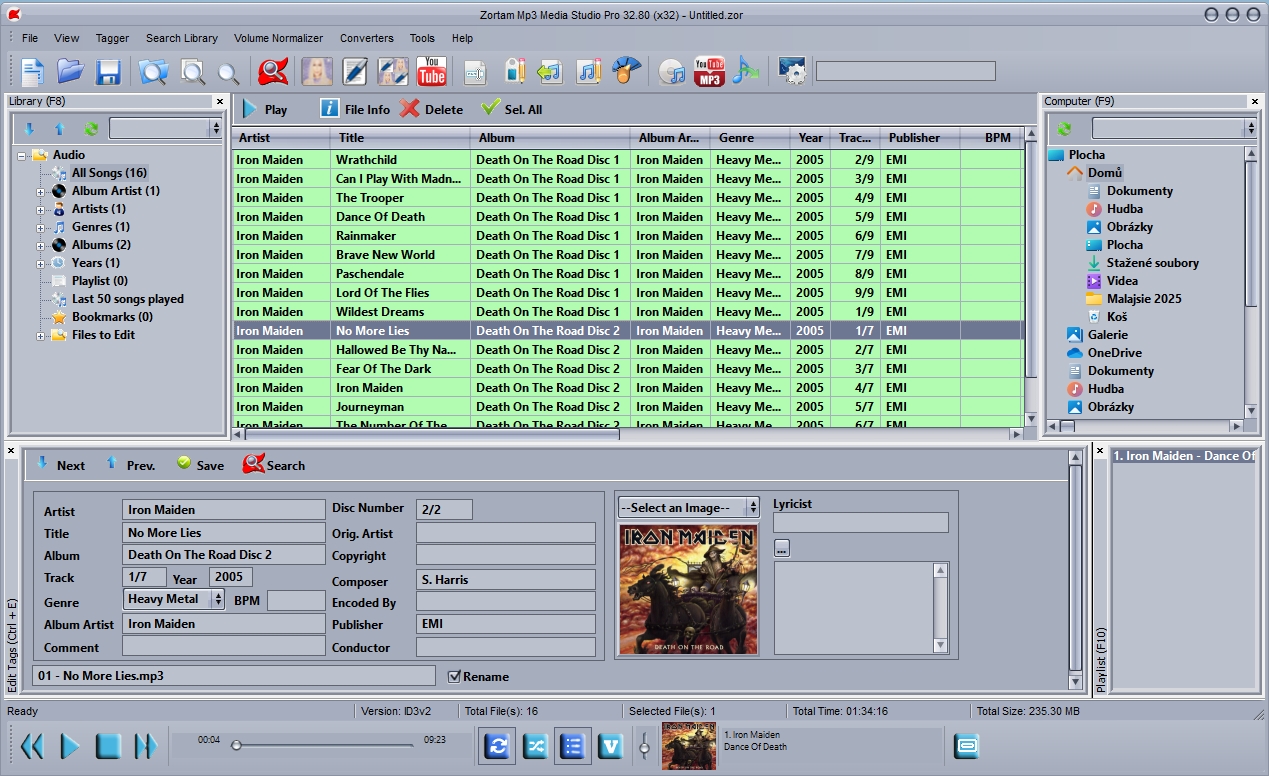Click the red search magnifier toolbar icon

pyautogui.click(x=273, y=72)
